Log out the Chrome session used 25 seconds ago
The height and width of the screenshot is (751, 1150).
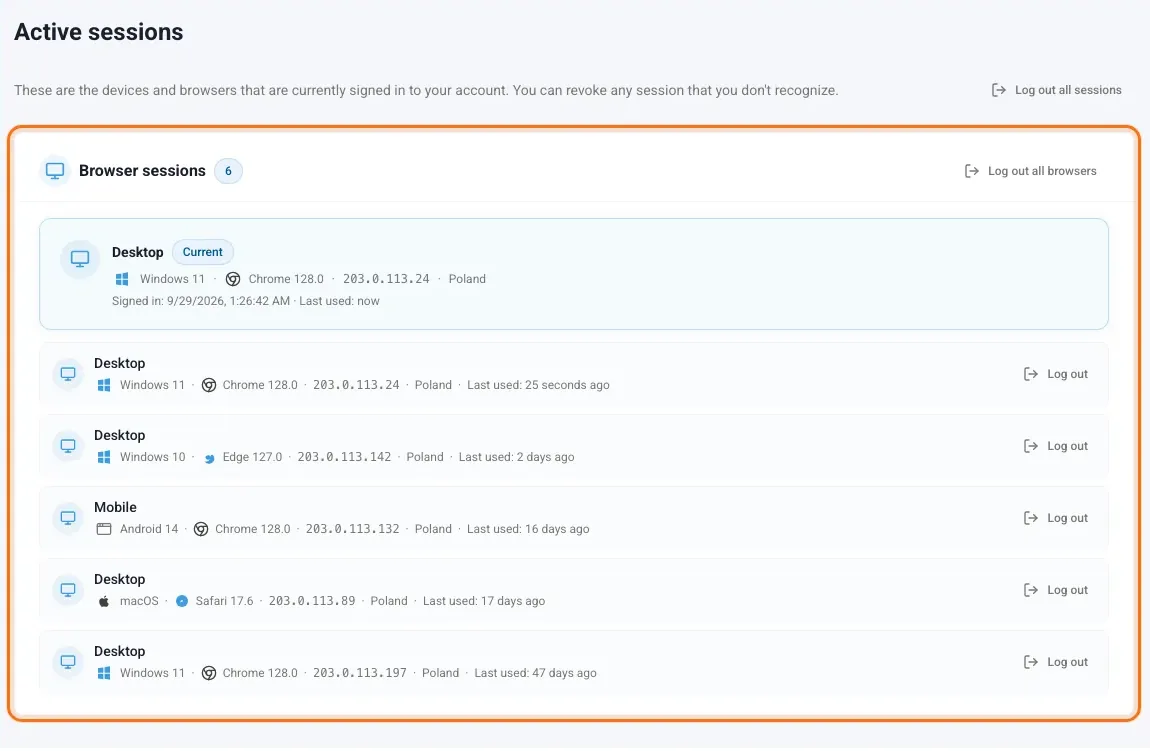tap(1055, 374)
